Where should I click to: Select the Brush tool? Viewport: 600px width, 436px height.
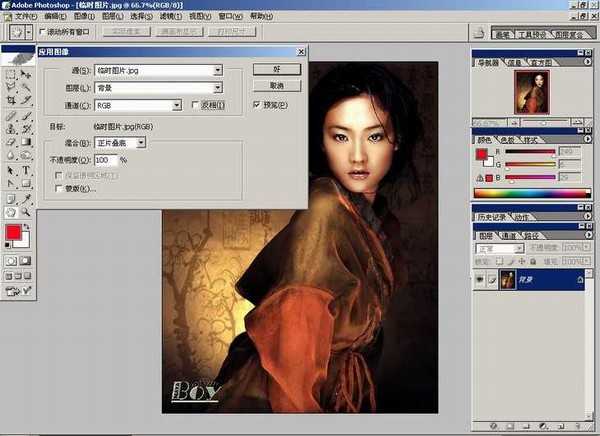(x=26, y=115)
